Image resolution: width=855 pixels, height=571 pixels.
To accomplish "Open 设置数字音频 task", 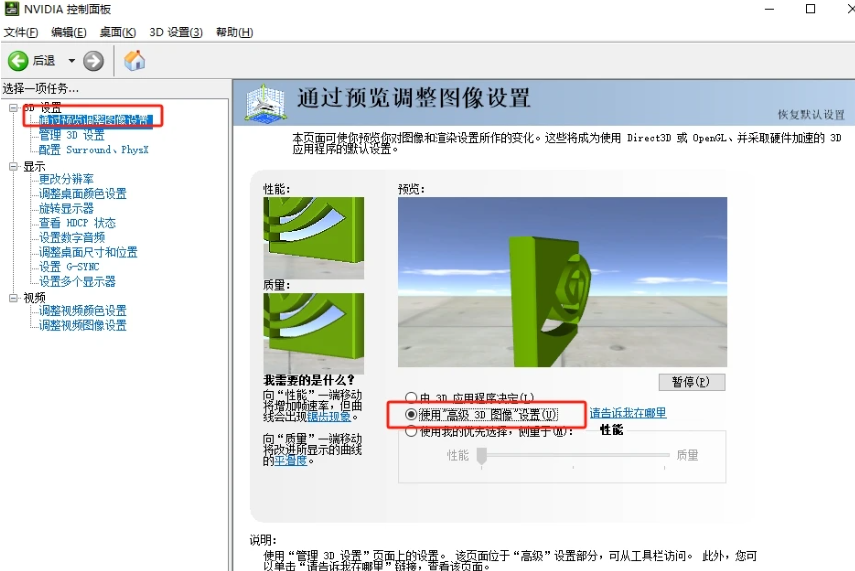I will point(71,237).
